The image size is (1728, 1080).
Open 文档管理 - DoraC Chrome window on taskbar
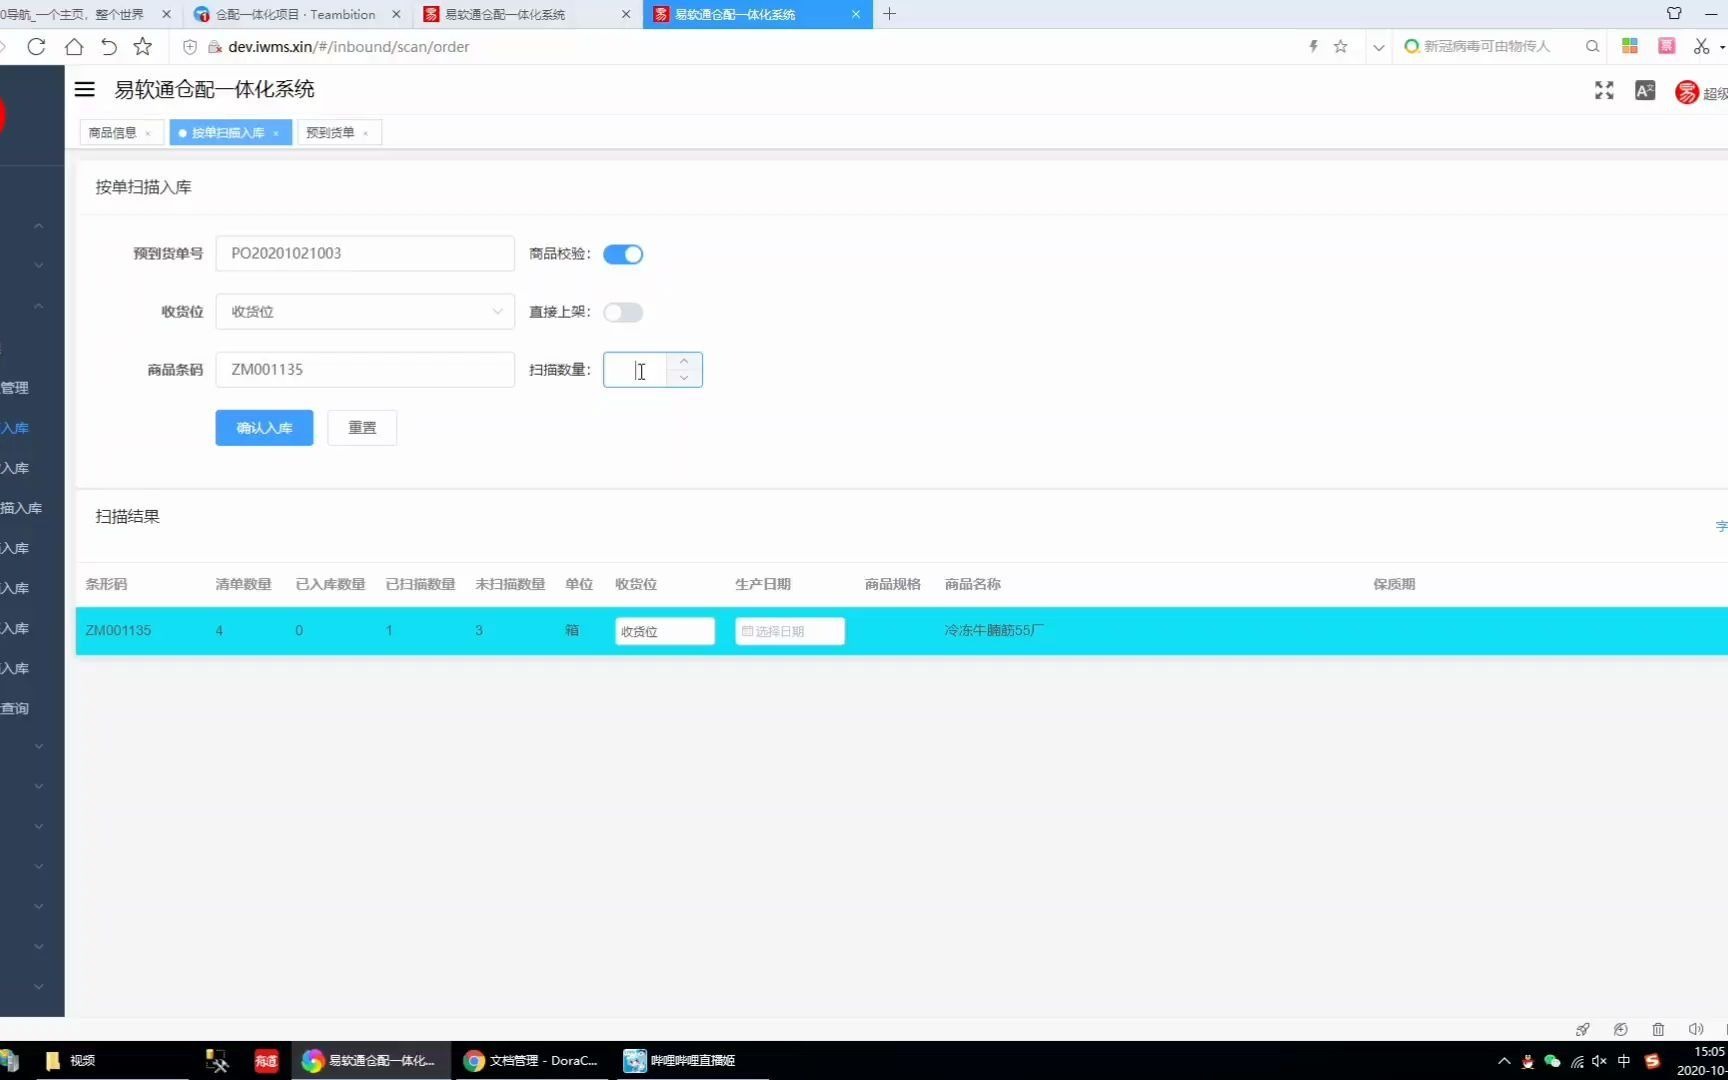point(532,1061)
